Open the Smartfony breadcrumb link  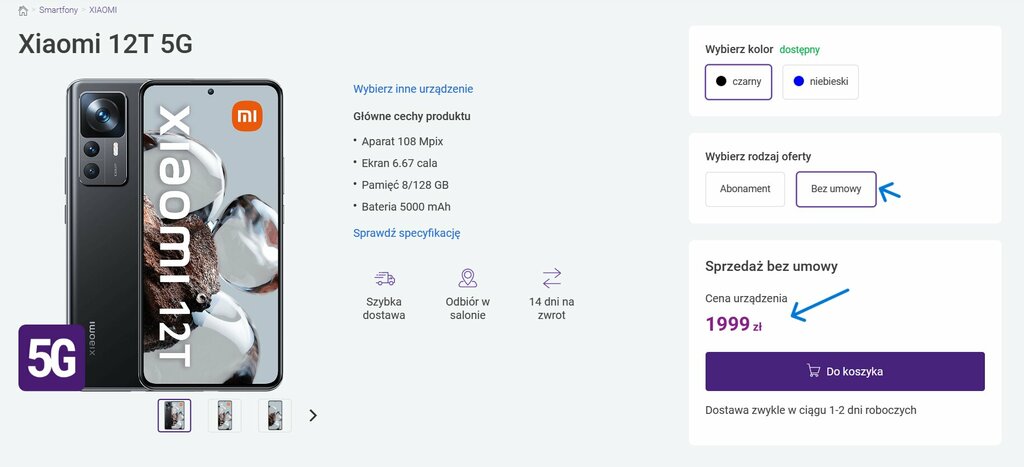pyautogui.click(x=58, y=10)
